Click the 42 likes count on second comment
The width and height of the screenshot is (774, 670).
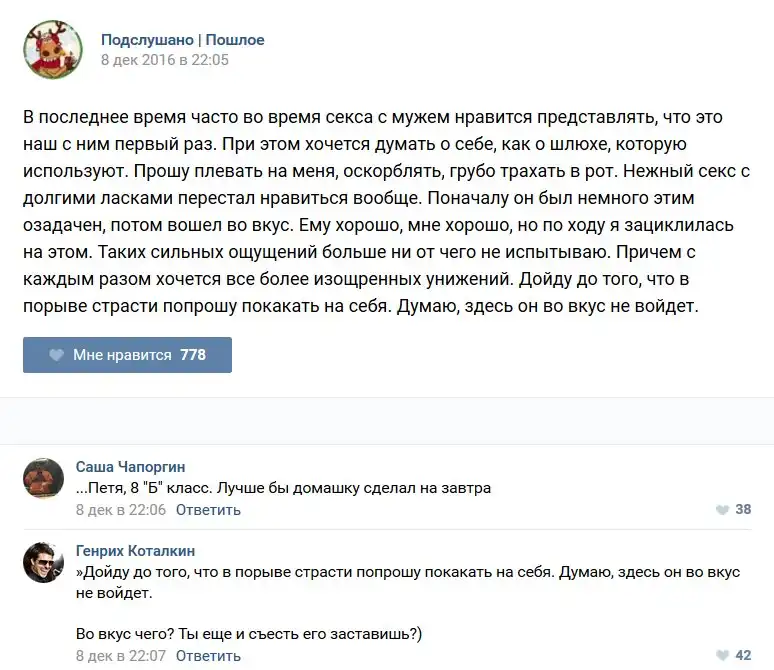click(743, 656)
